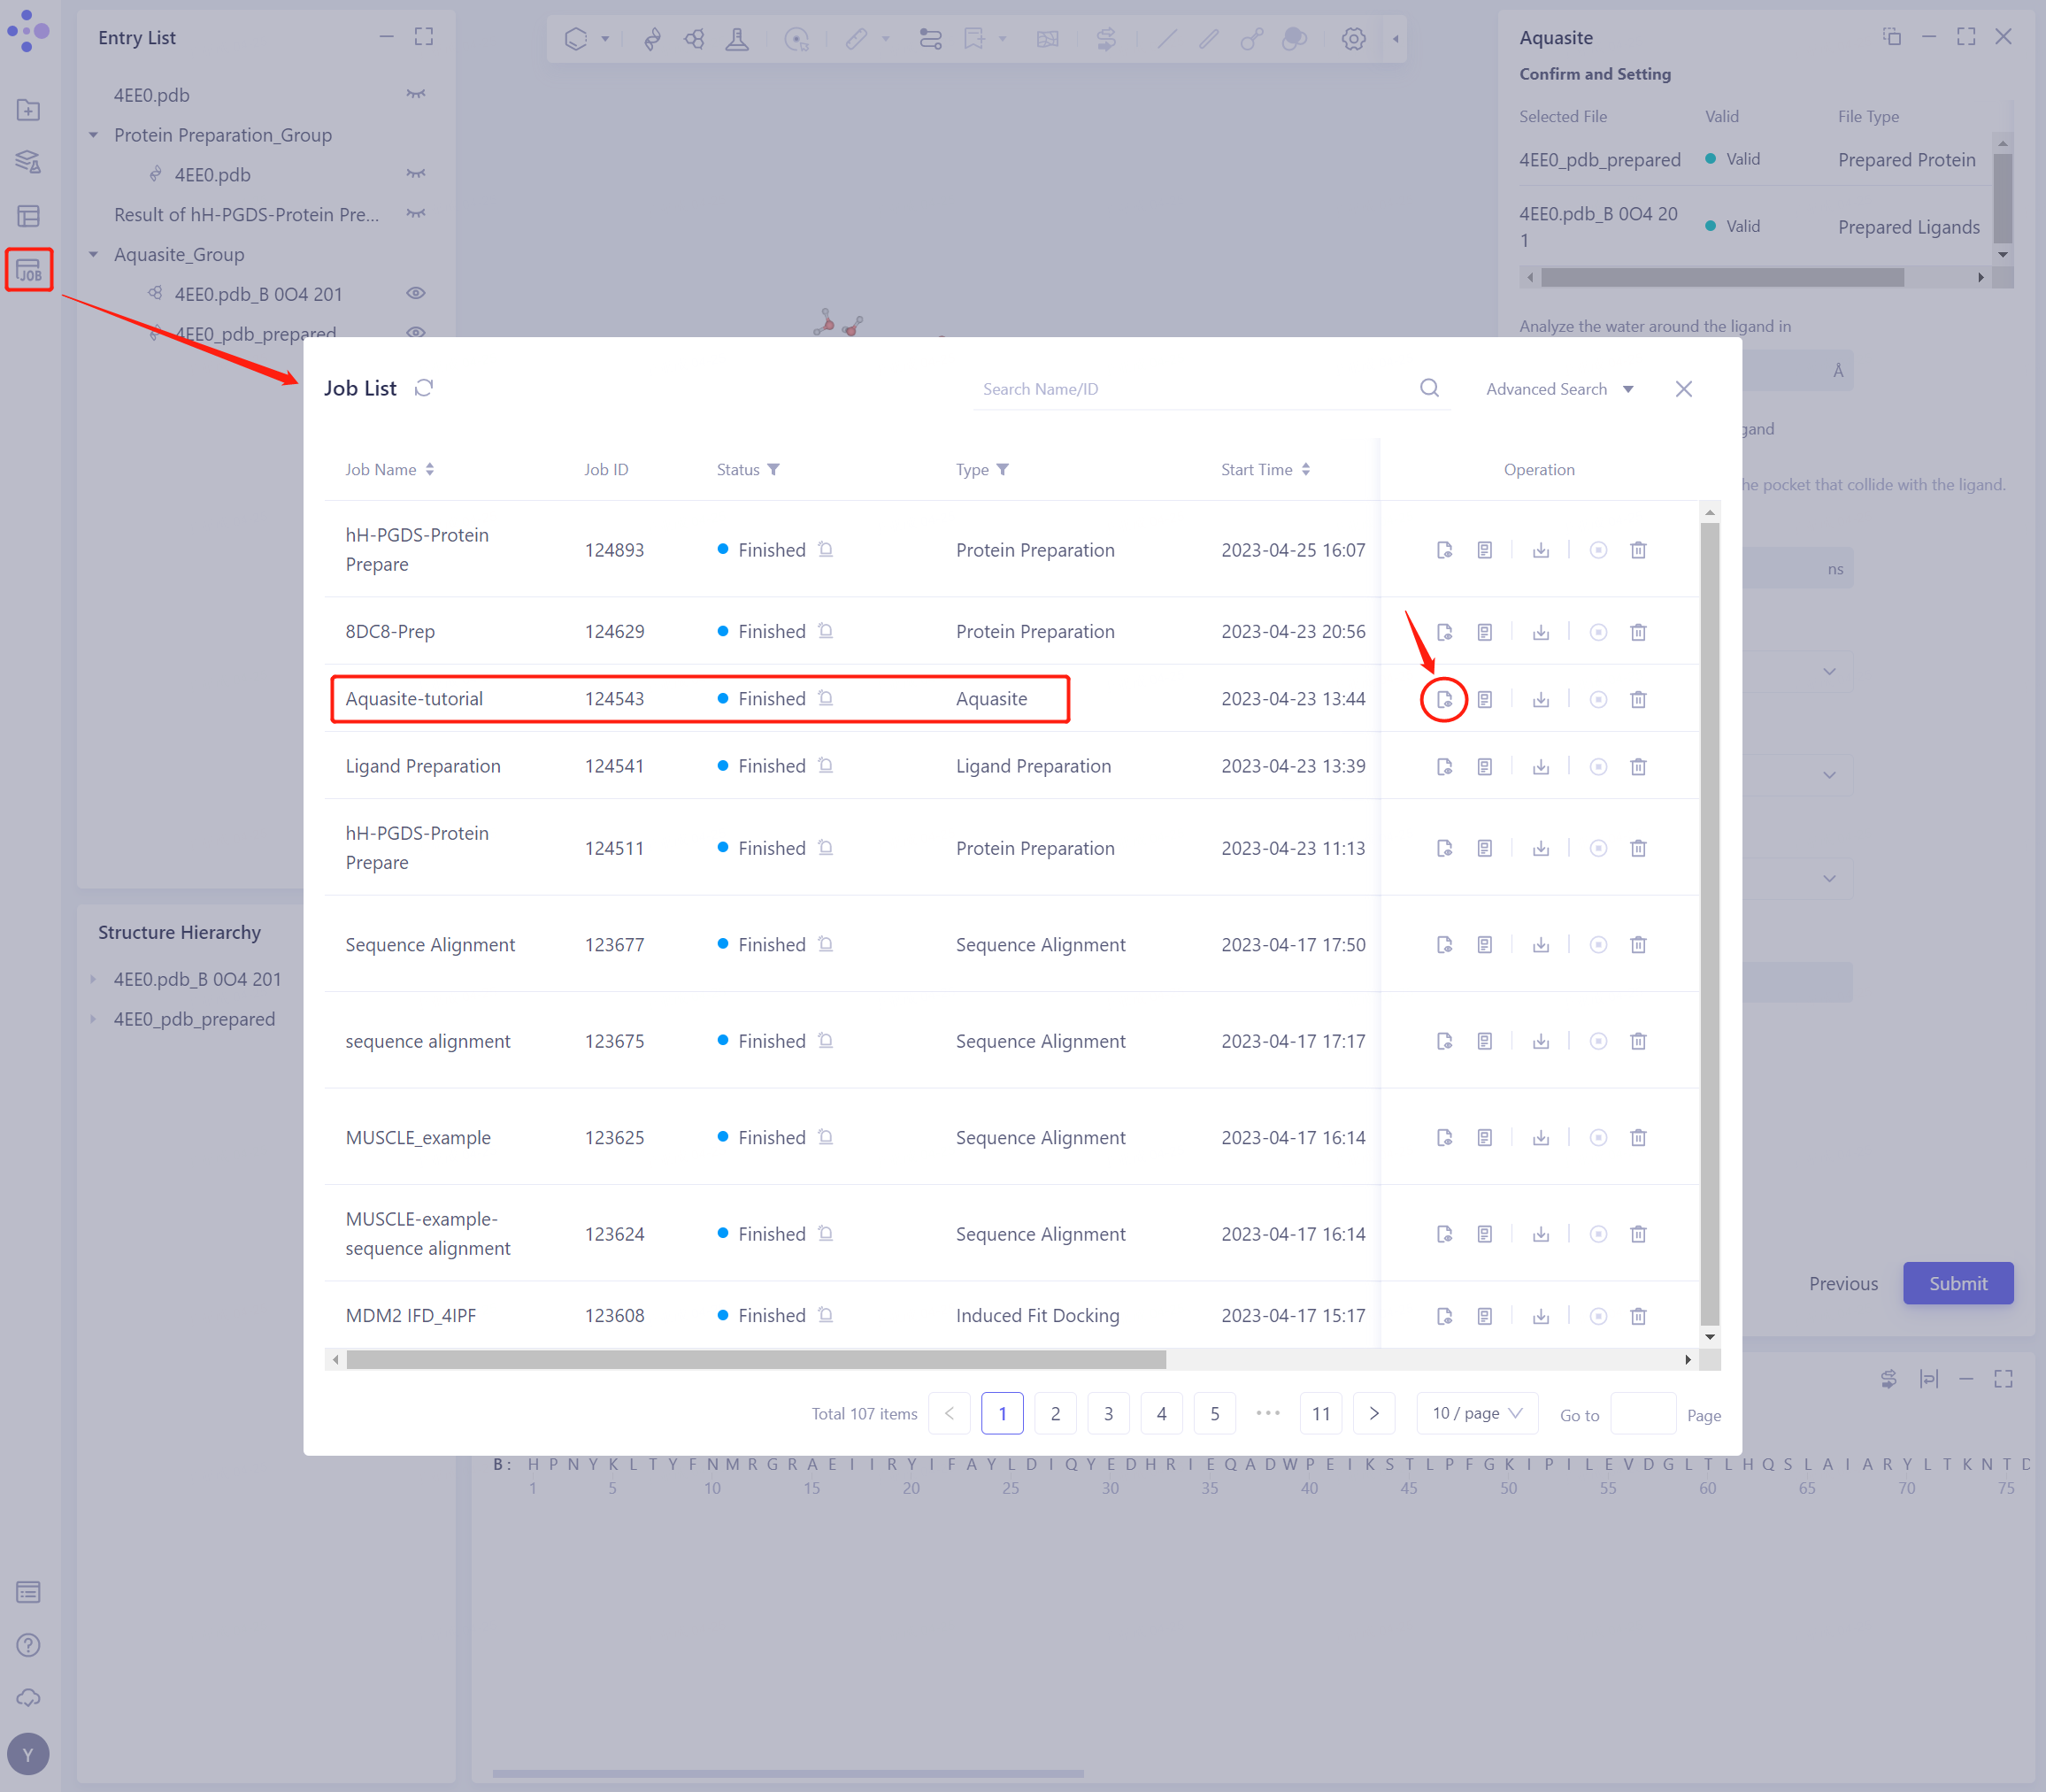Go to page 2 of jobs
This screenshot has width=2046, height=1792.
click(1055, 1413)
